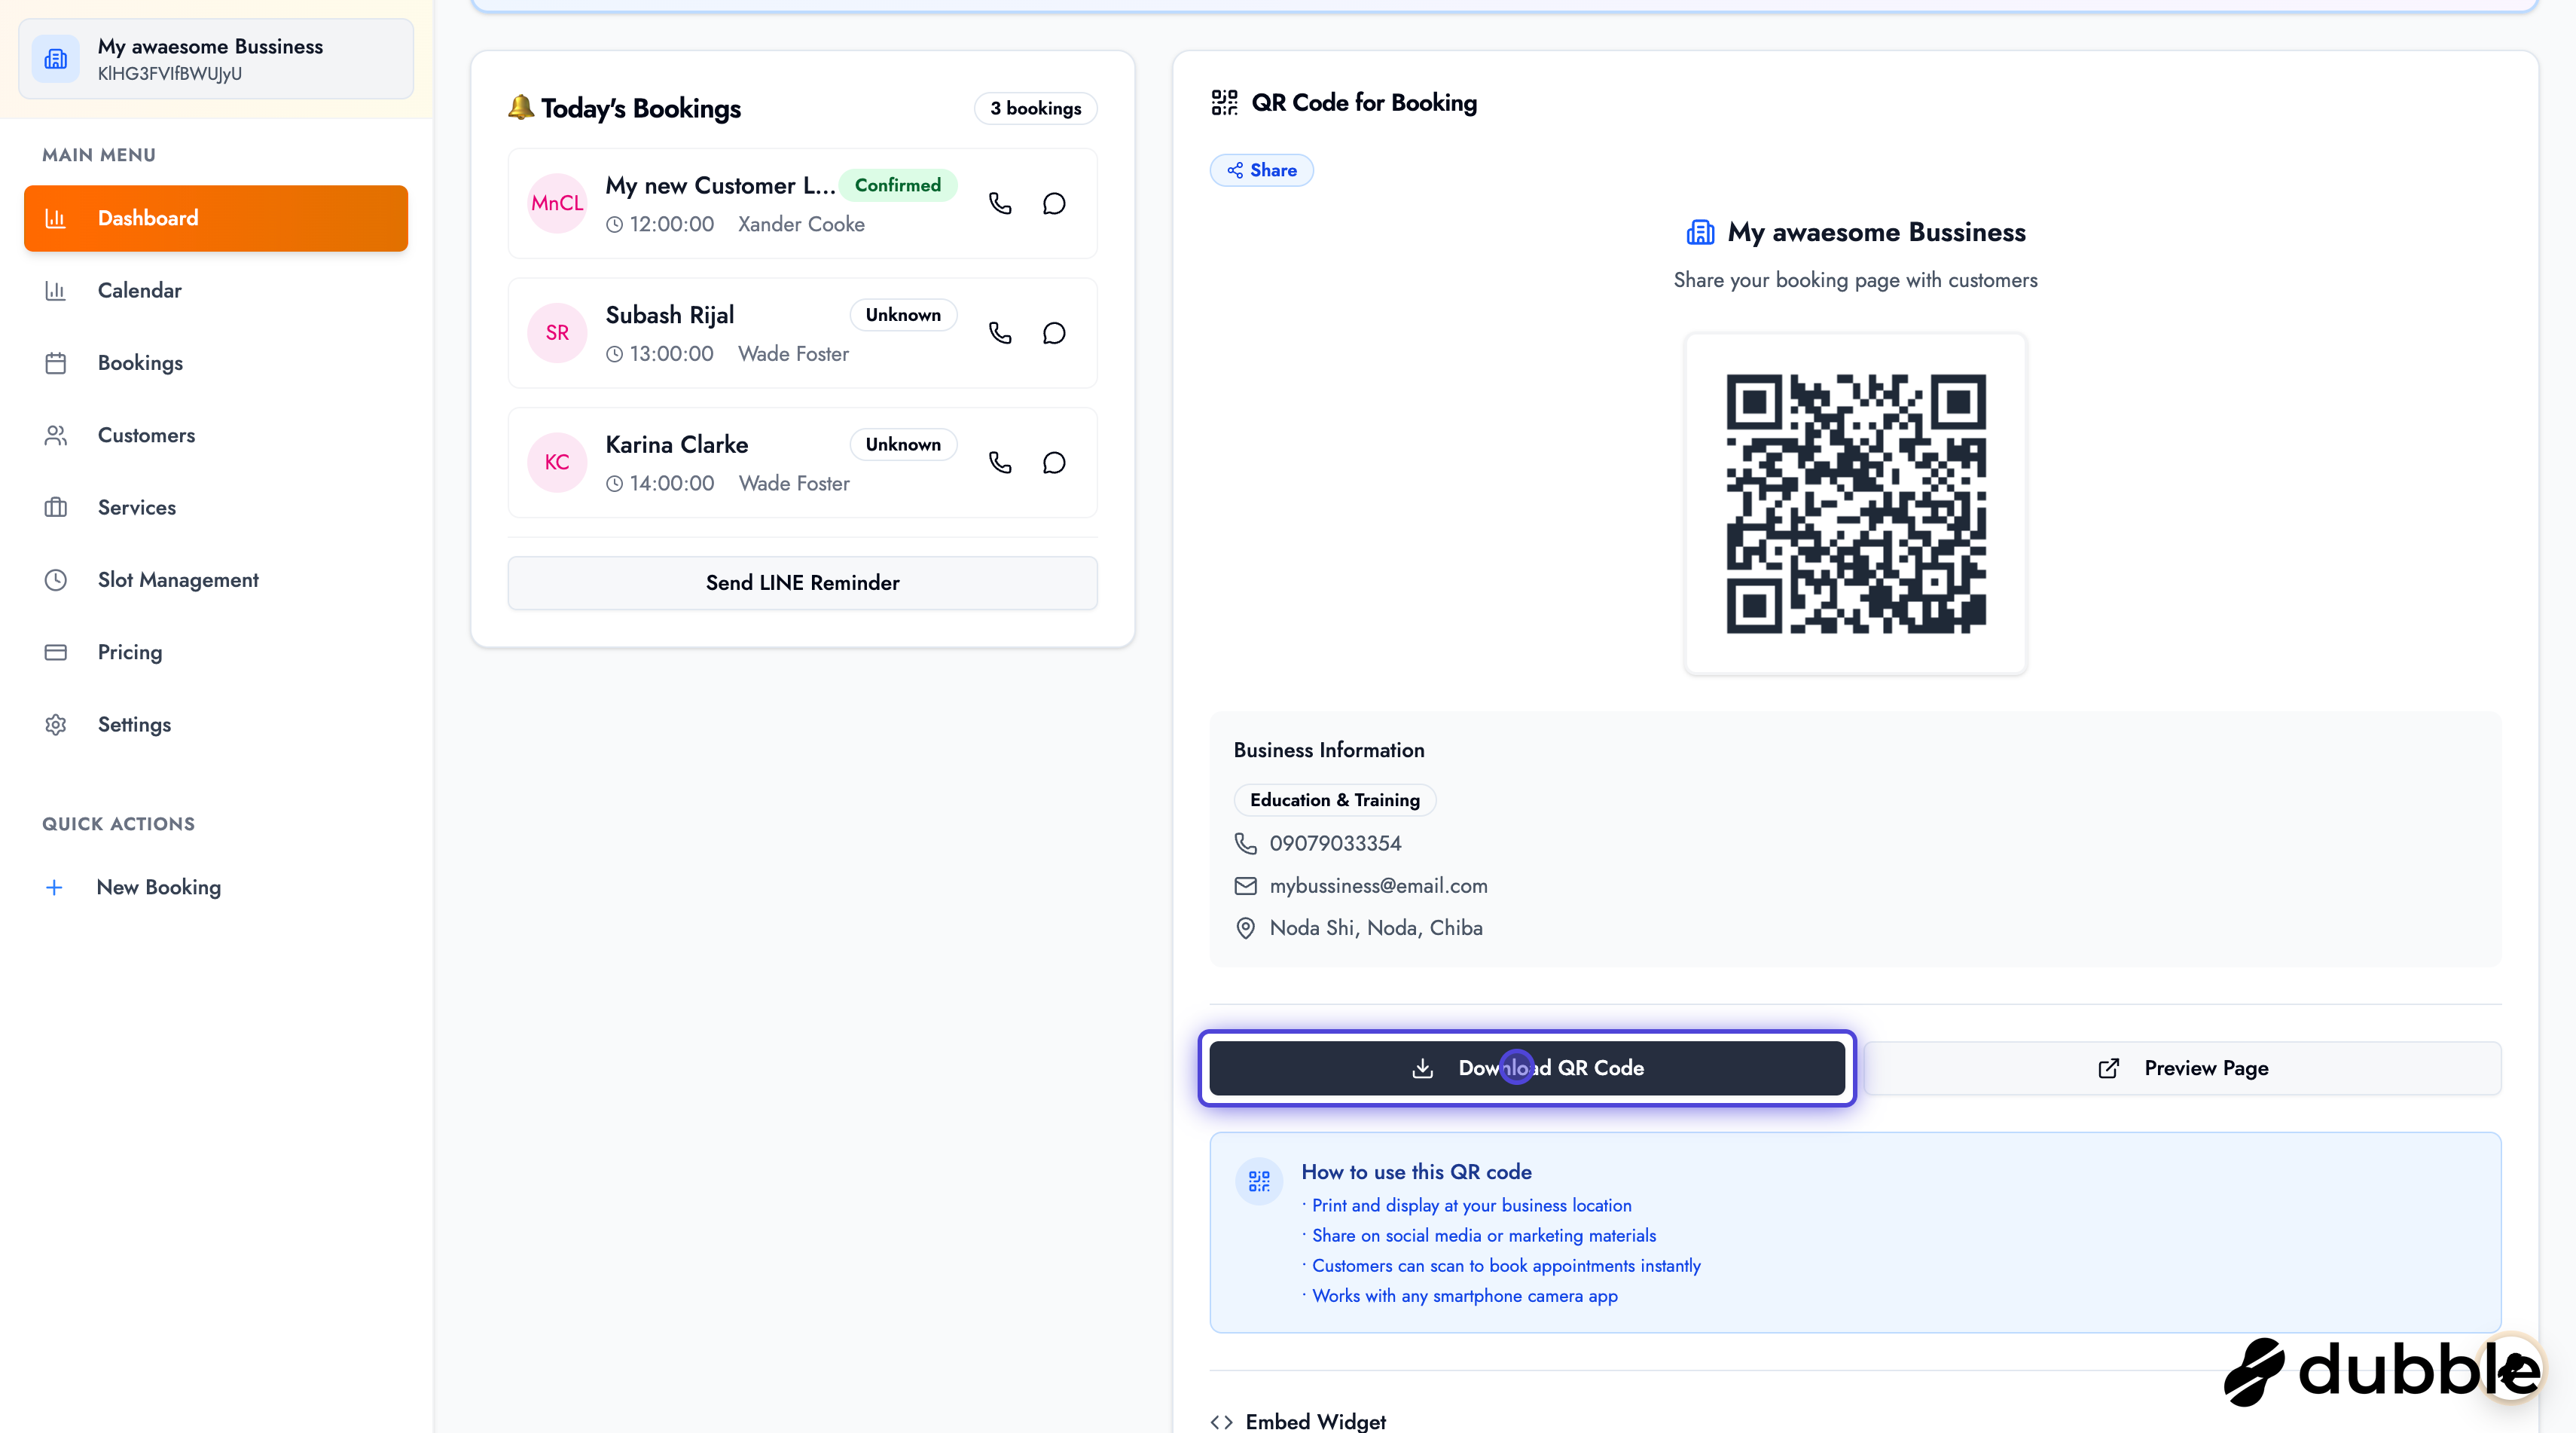Screen dimensions: 2576x1433
Task: Click phone icon for My new Customer booking
Action: coord(1000,204)
